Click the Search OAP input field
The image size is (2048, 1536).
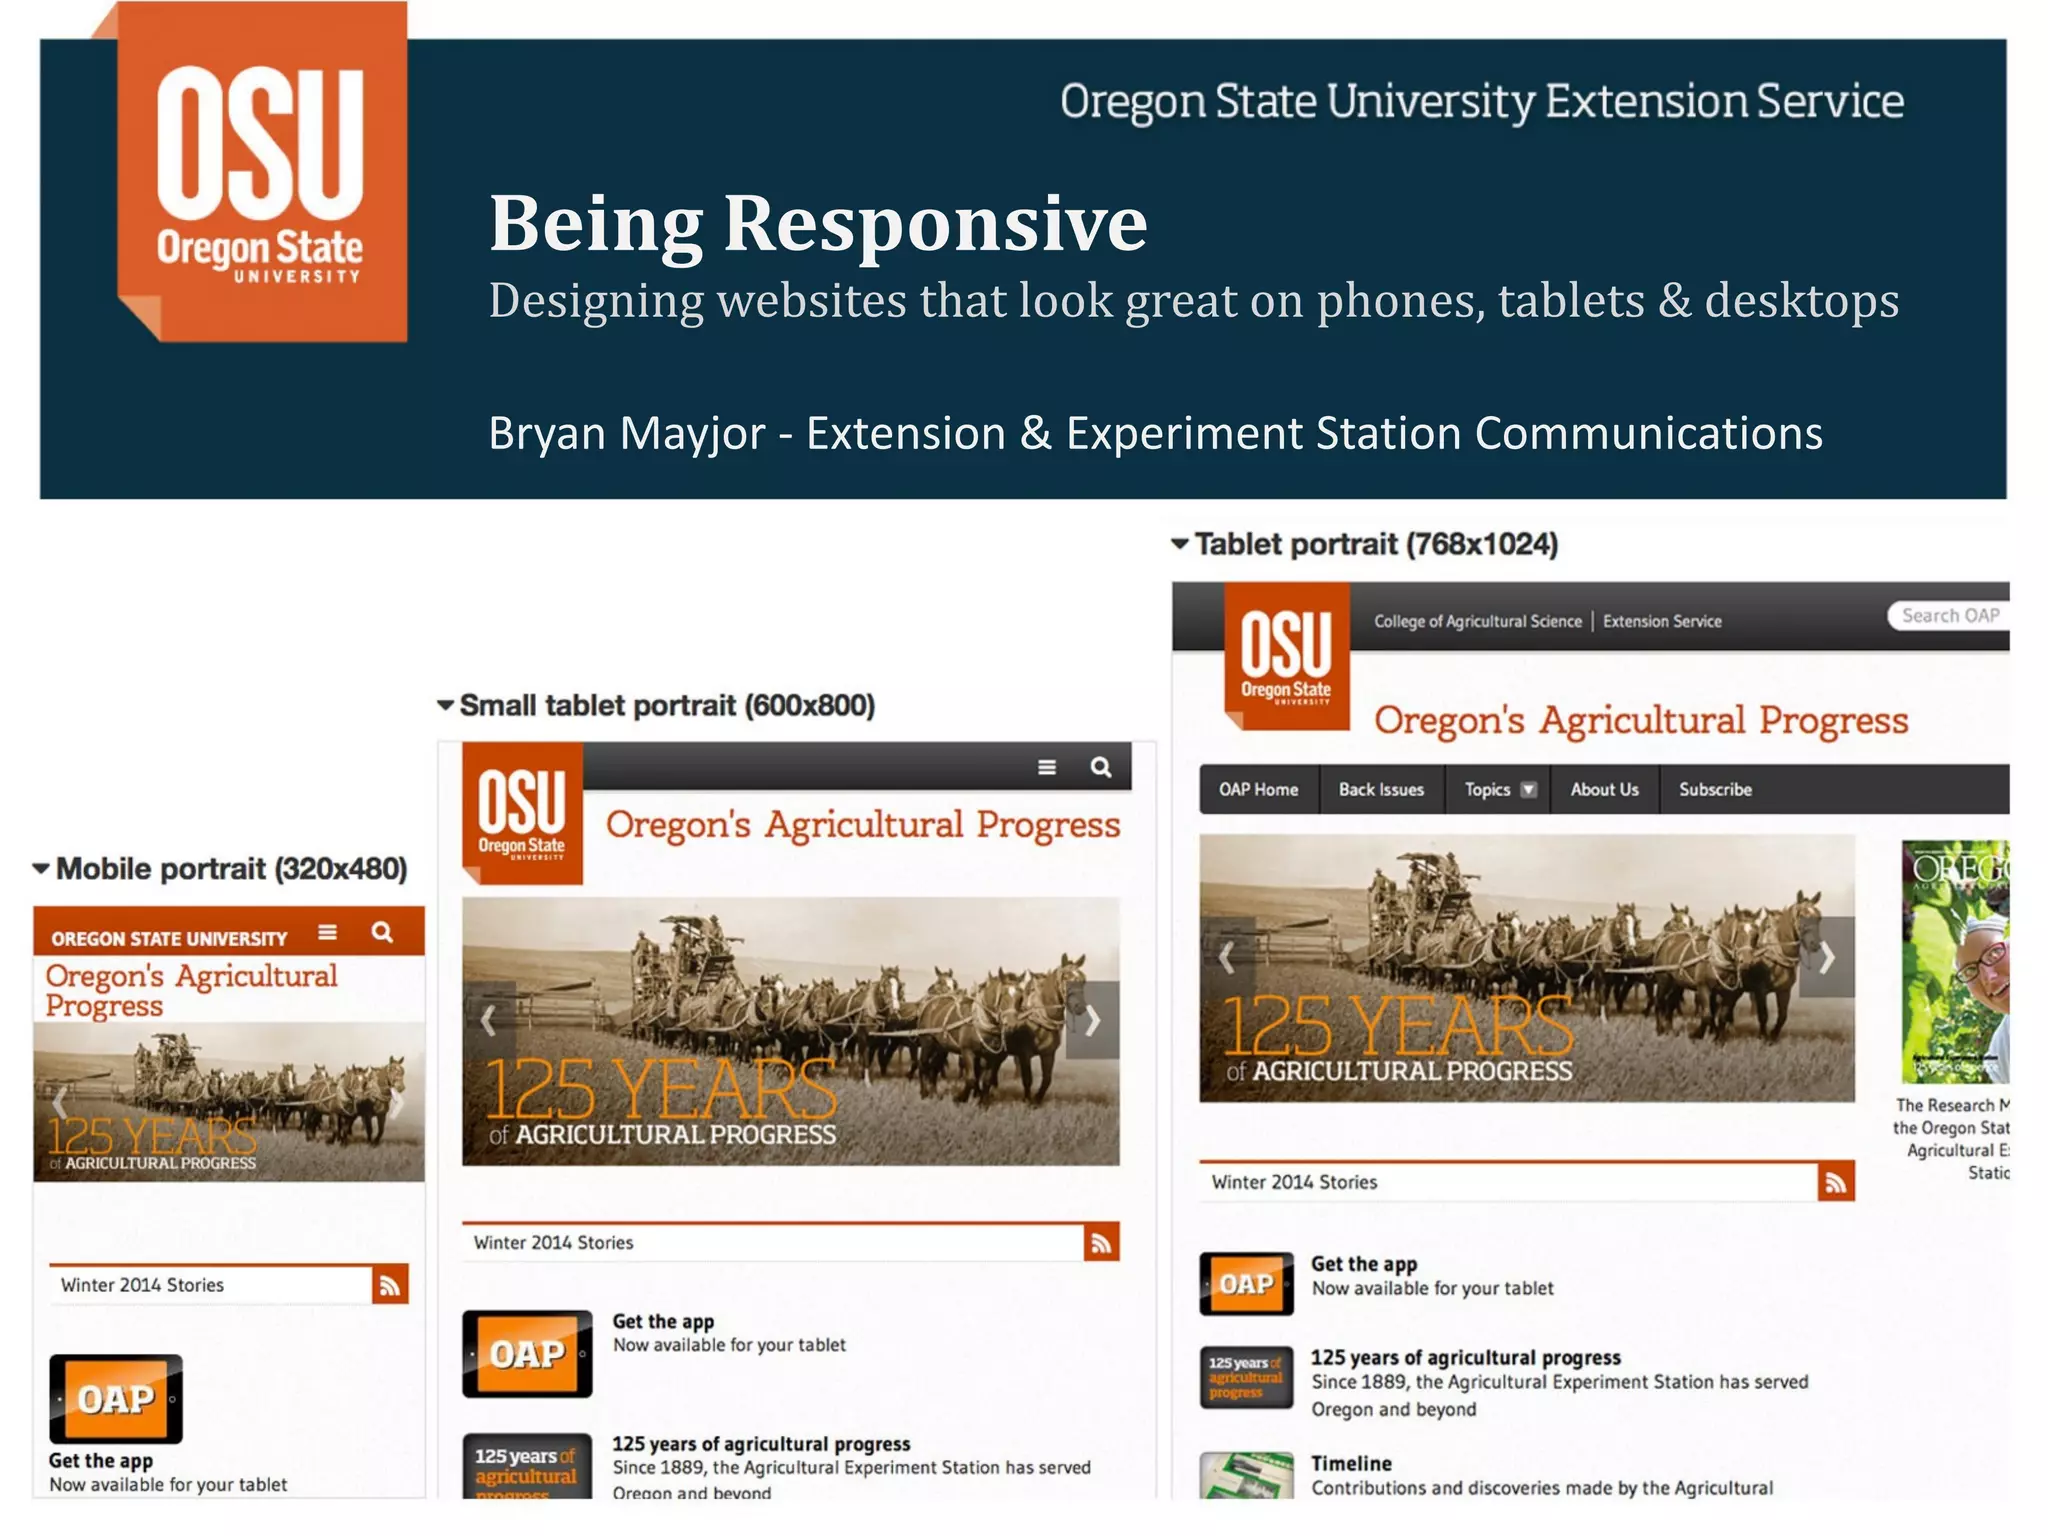1948,616
